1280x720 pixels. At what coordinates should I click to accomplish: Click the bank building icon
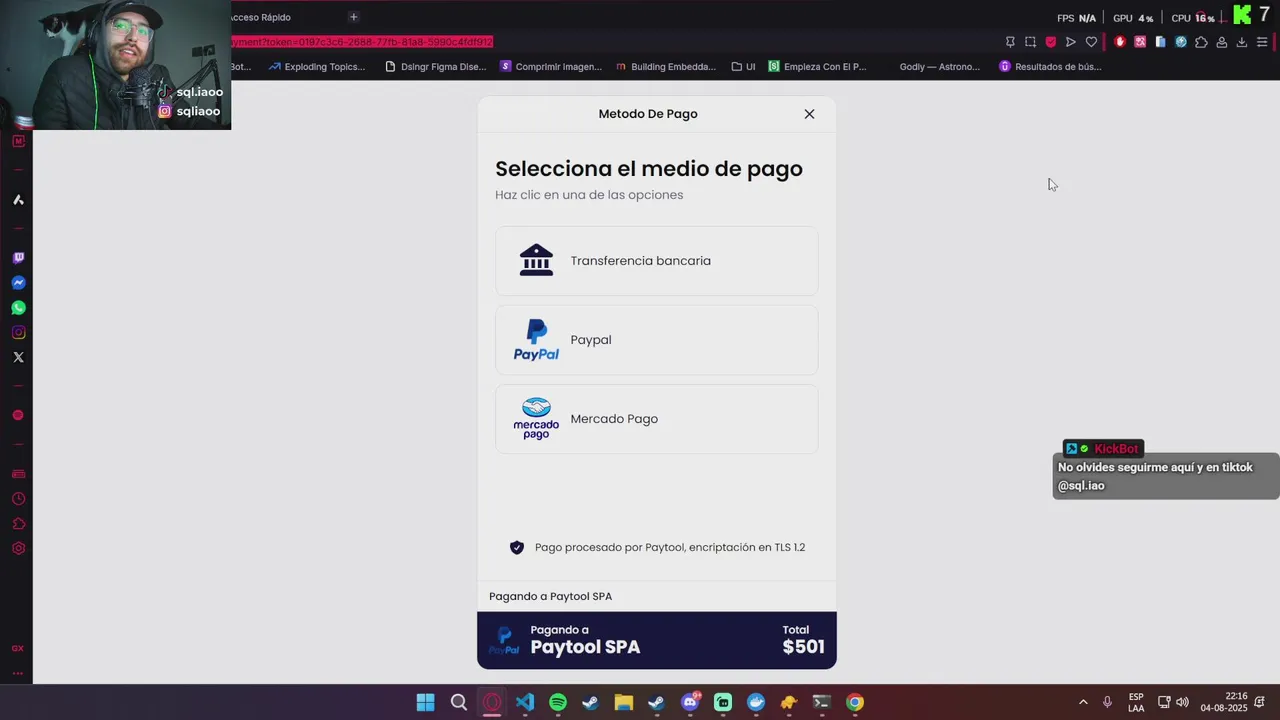pos(536,260)
